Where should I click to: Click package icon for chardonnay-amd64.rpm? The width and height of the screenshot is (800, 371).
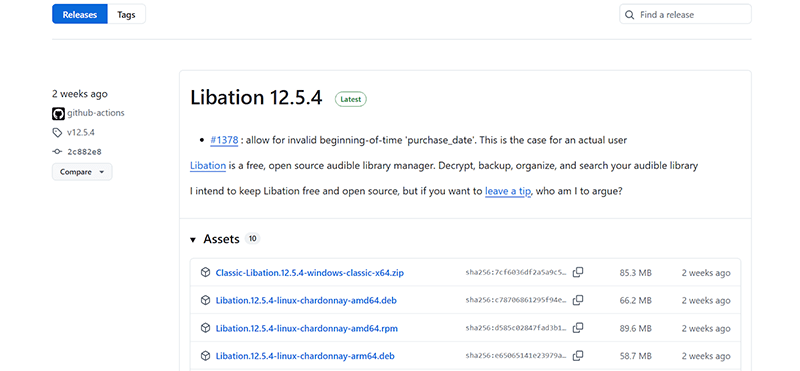click(x=205, y=328)
